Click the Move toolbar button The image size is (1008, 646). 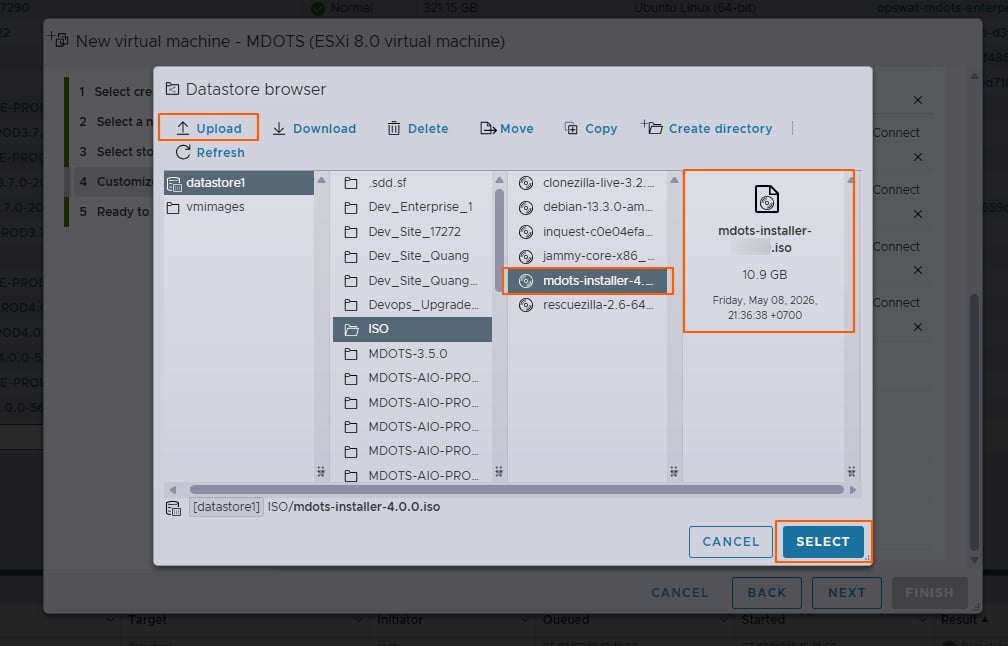pyautogui.click(x=507, y=129)
